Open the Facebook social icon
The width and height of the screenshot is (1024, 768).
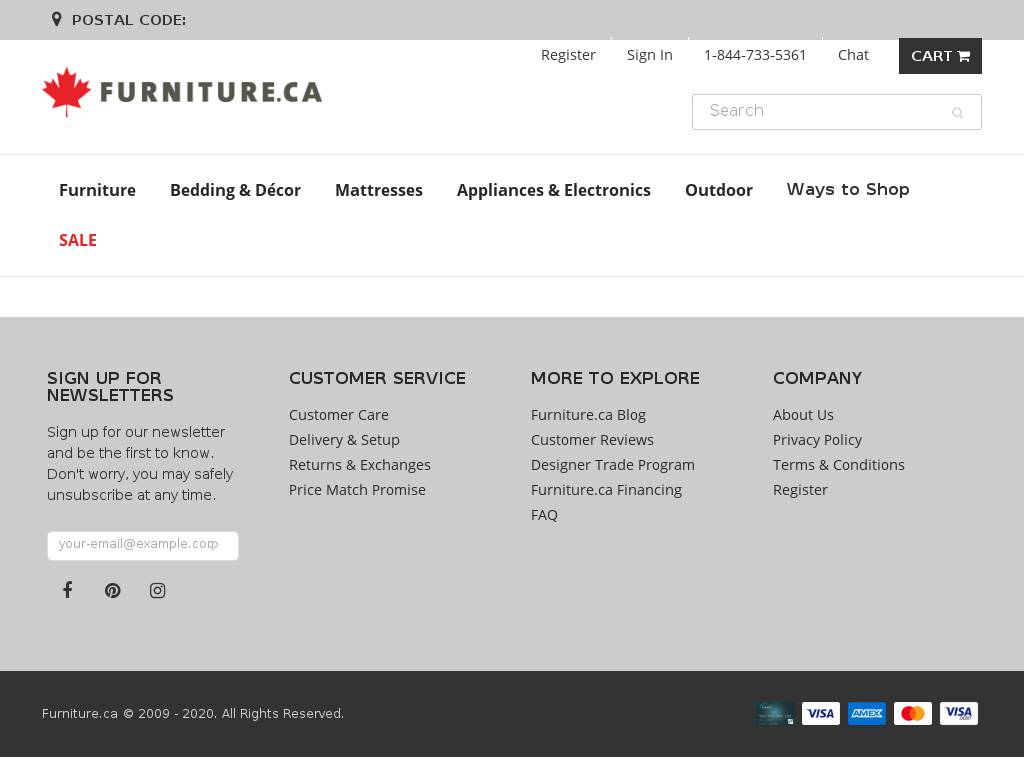tap(68, 590)
